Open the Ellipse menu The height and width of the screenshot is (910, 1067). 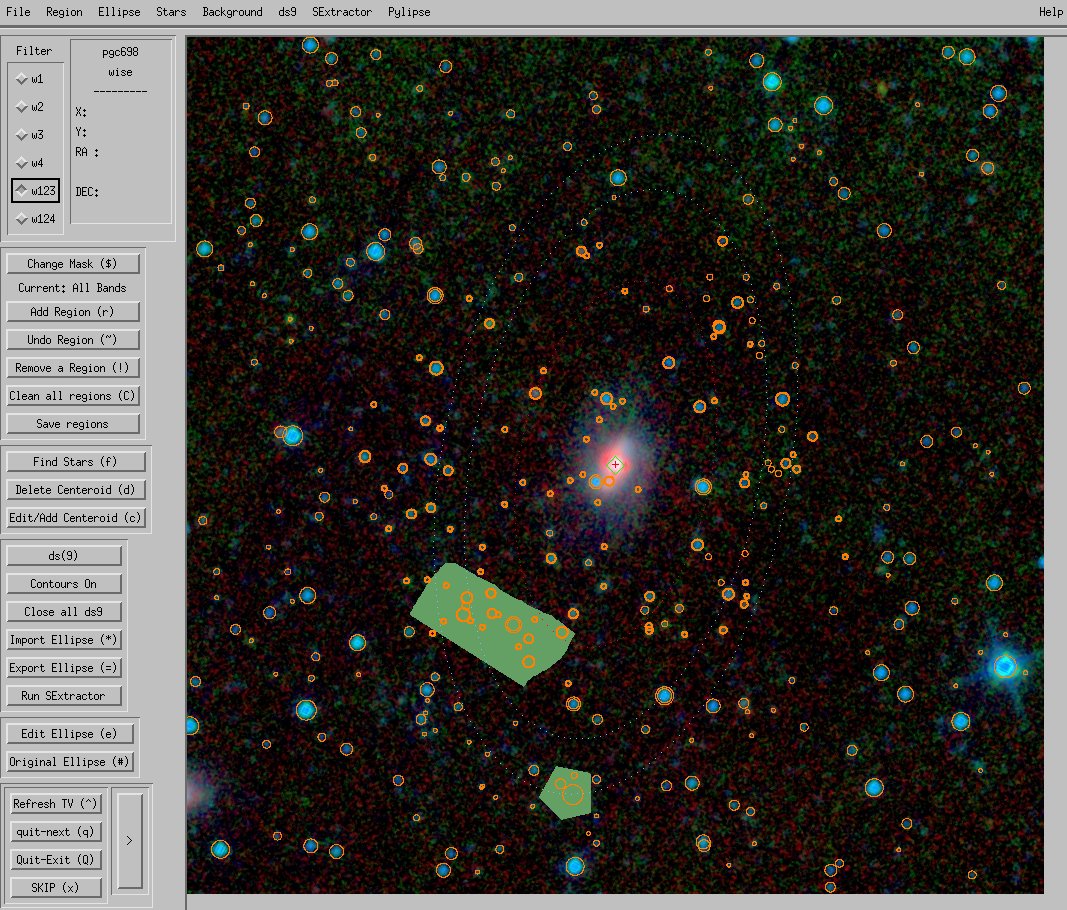tap(119, 12)
